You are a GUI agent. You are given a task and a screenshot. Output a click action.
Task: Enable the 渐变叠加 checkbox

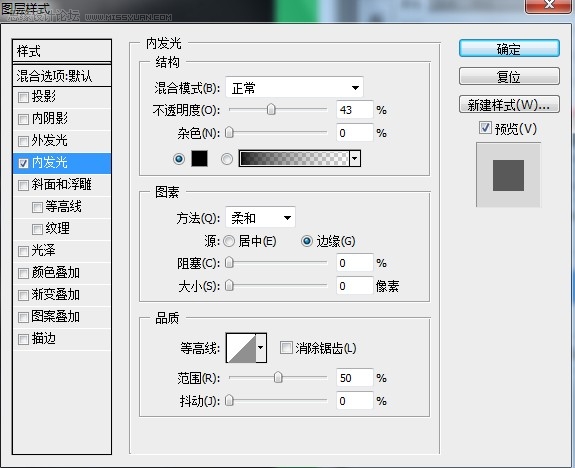tap(23, 295)
